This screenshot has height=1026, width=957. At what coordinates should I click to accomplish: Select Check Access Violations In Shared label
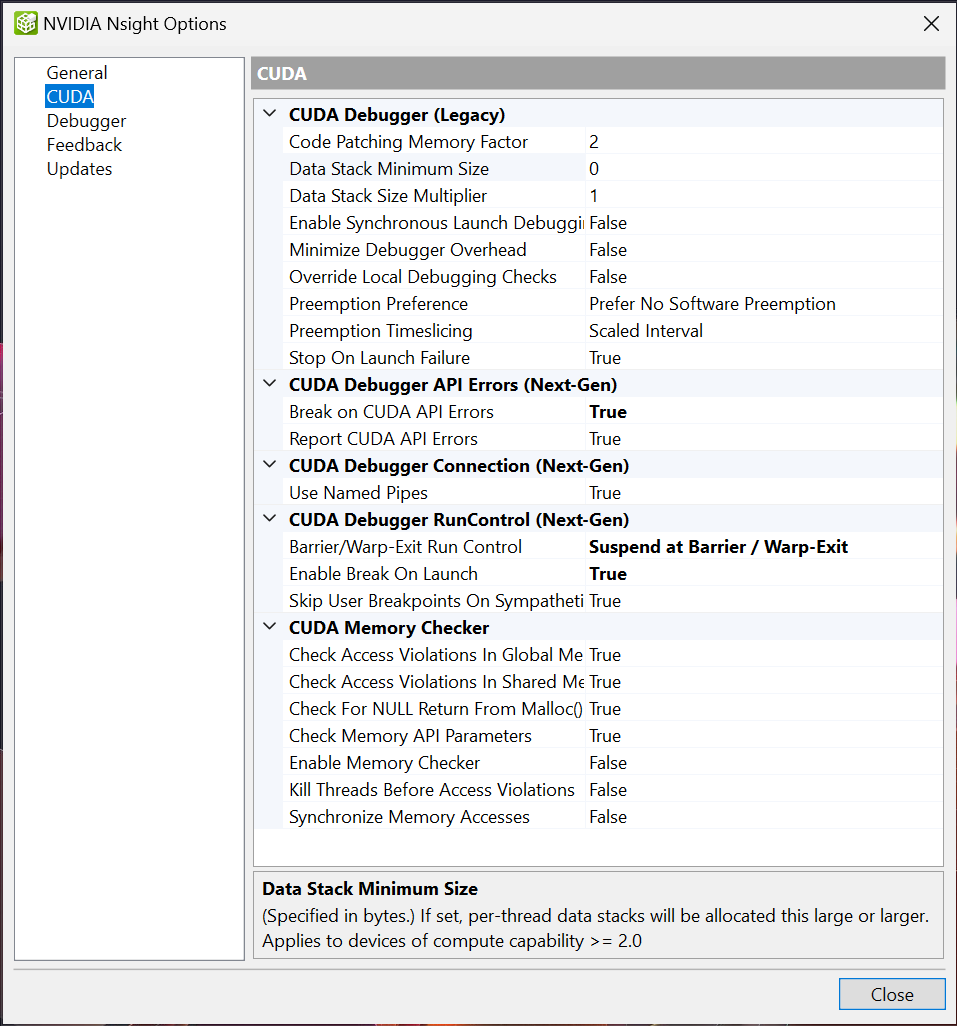point(436,682)
